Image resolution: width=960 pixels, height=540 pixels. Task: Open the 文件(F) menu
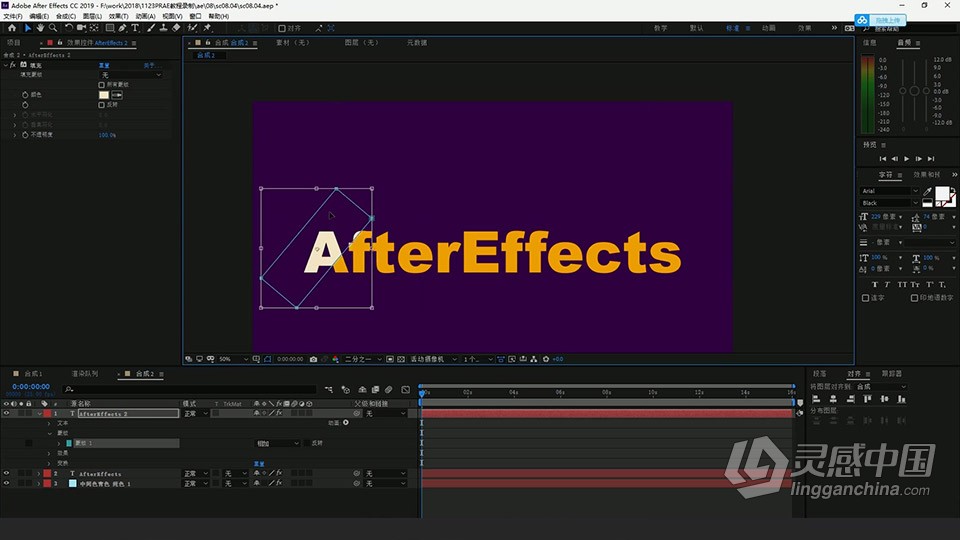click(x=13, y=16)
